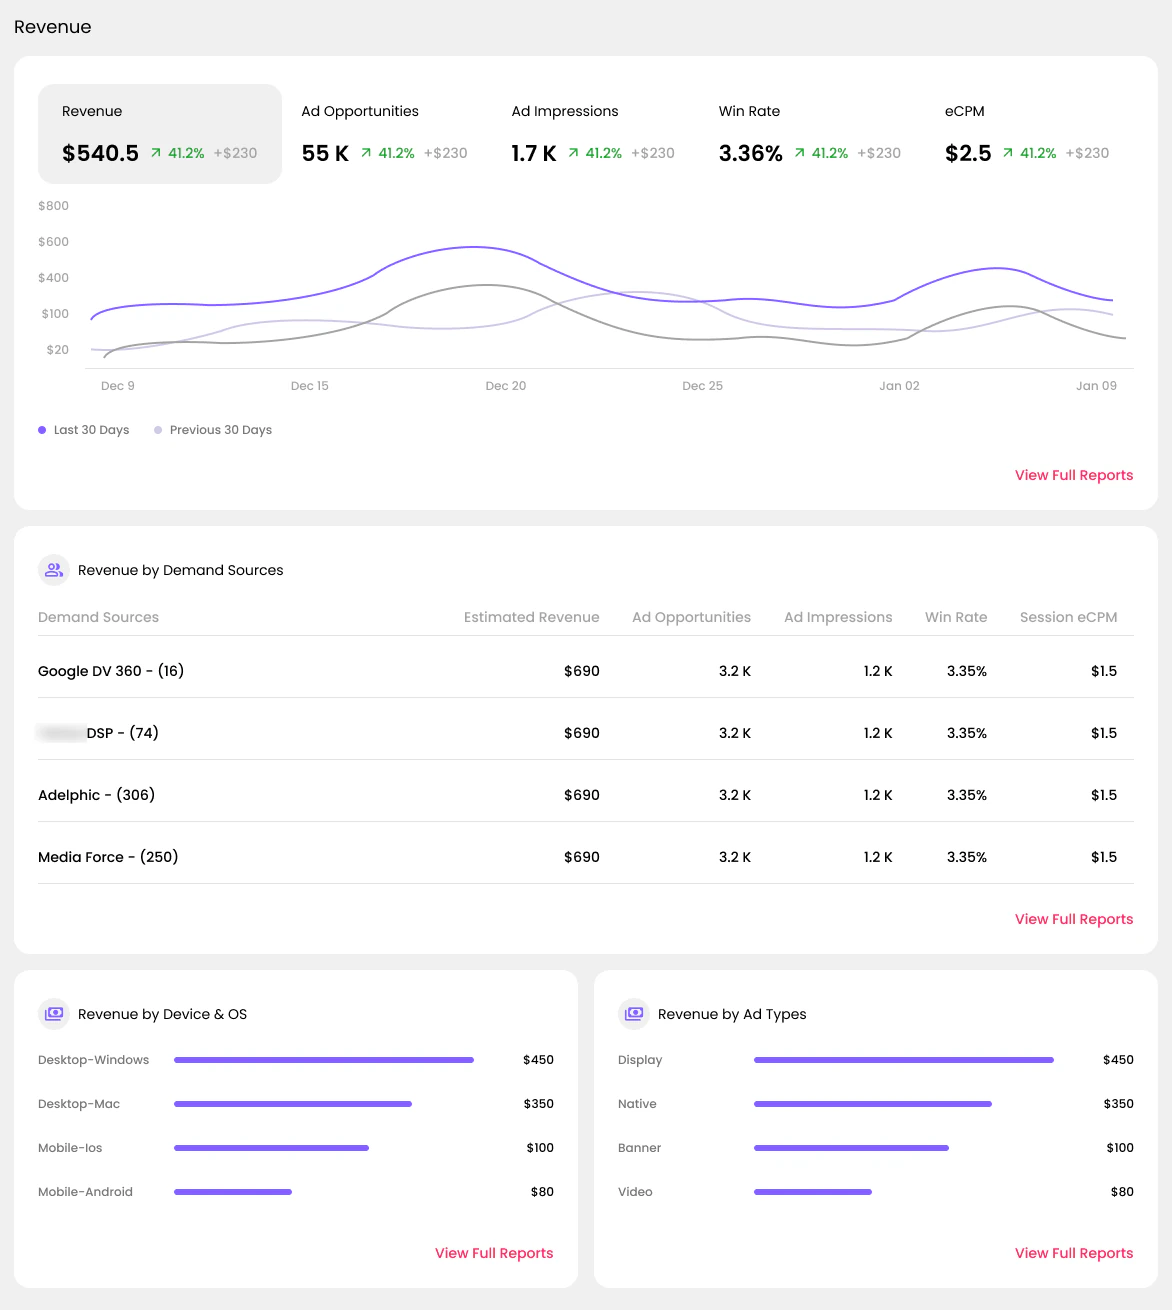Sort by the Win Rate column header
The image size is (1172, 1310).
(x=956, y=617)
